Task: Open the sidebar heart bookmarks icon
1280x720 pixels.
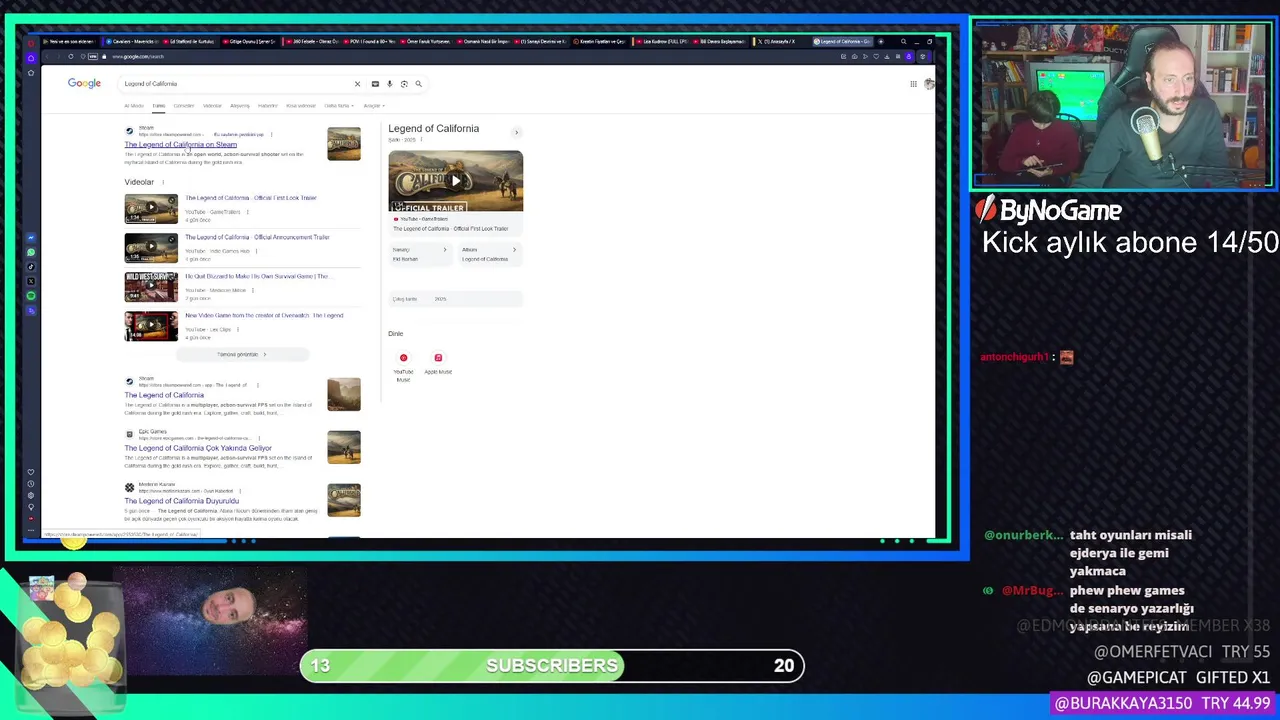Action: pyautogui.click(x=31, y=472)
